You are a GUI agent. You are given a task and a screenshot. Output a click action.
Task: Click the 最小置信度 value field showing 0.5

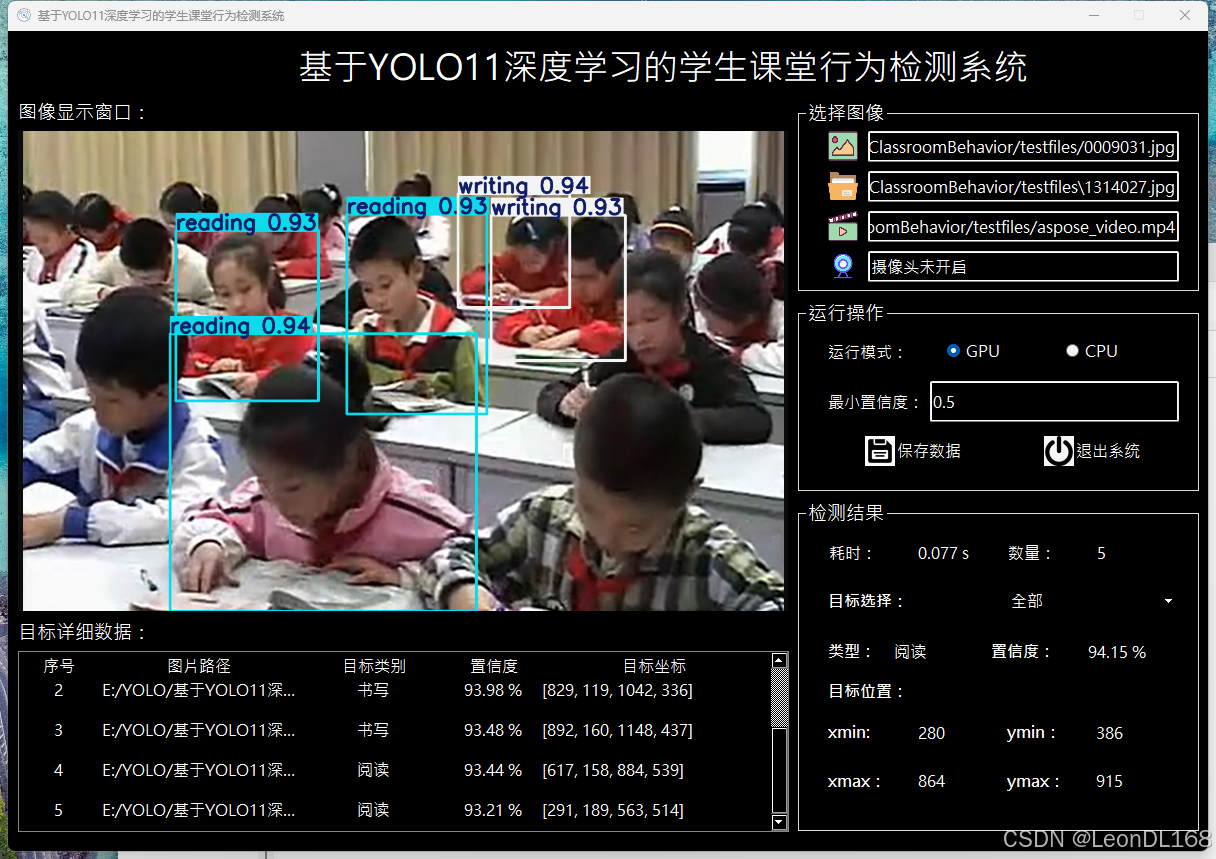coord(1054,401)
